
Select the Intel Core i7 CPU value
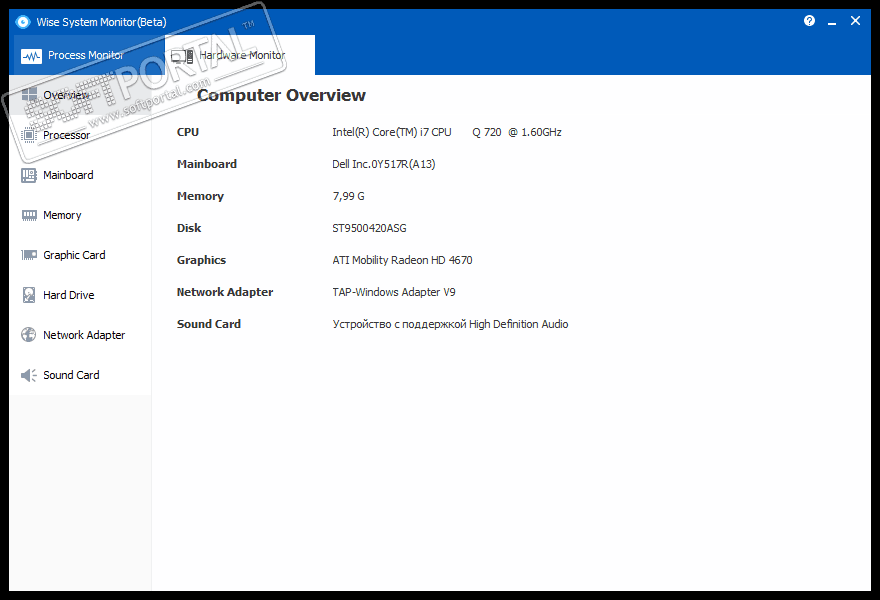(447, 132)
